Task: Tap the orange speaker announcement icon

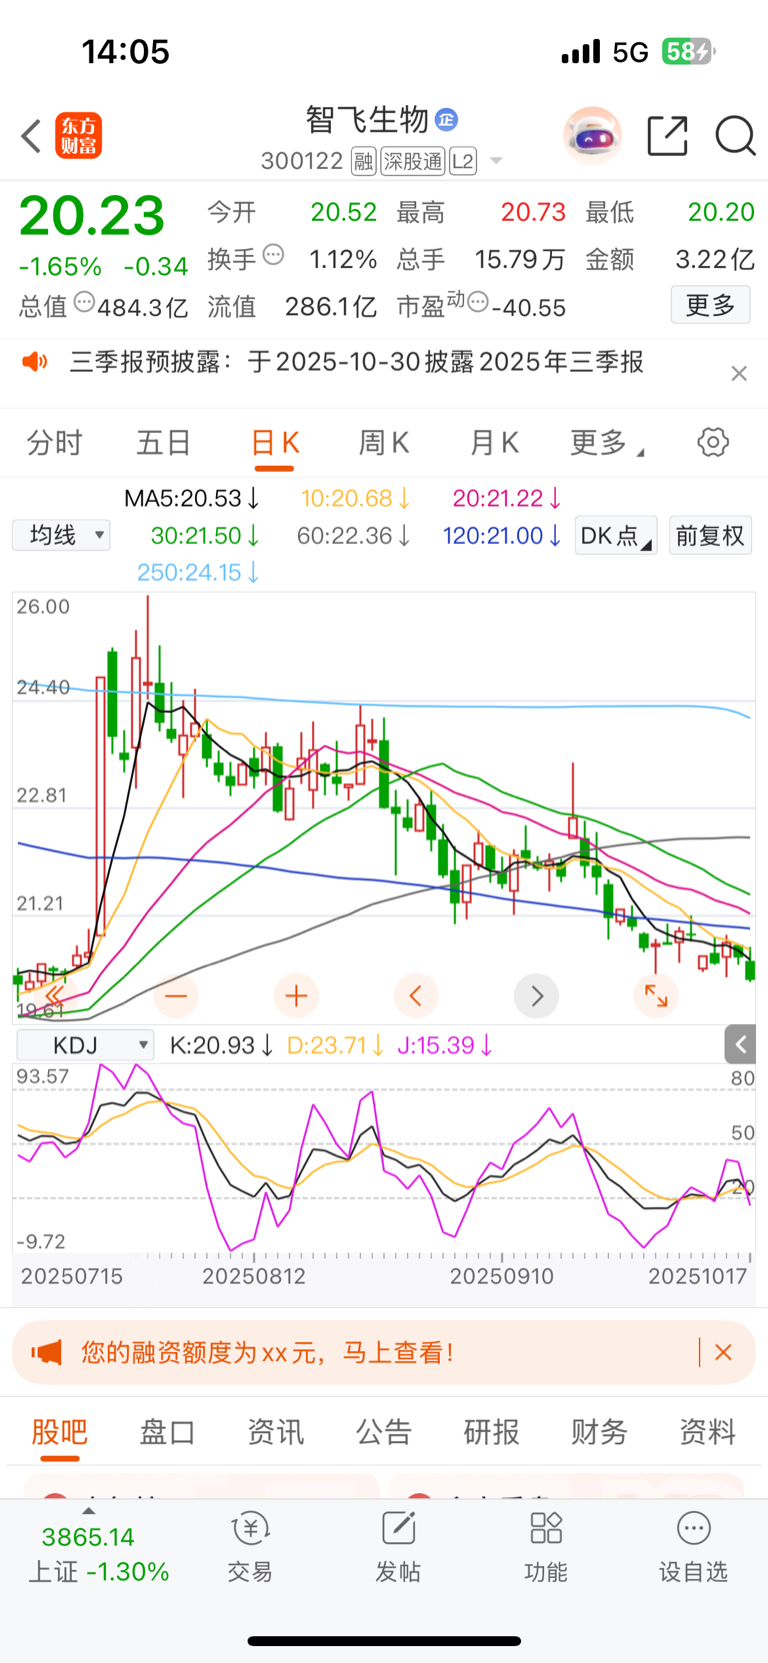Action: (x=35, y=362)
